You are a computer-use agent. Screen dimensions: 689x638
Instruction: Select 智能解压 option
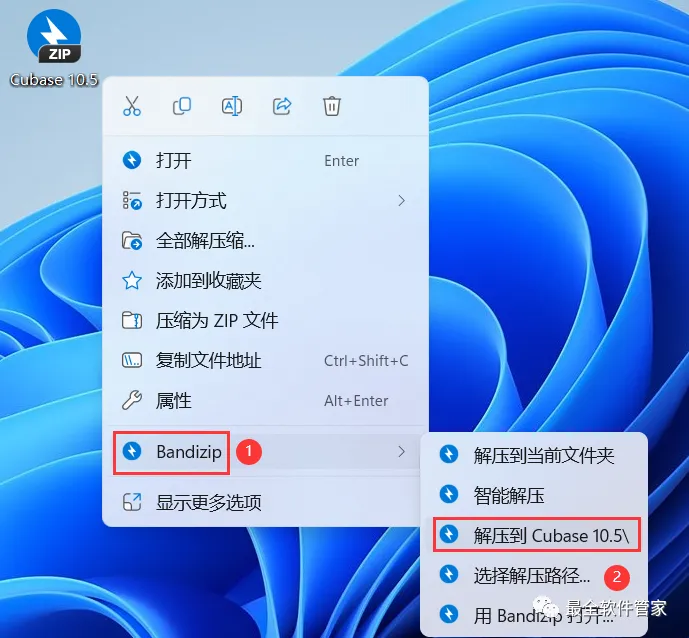click(534, 495)
